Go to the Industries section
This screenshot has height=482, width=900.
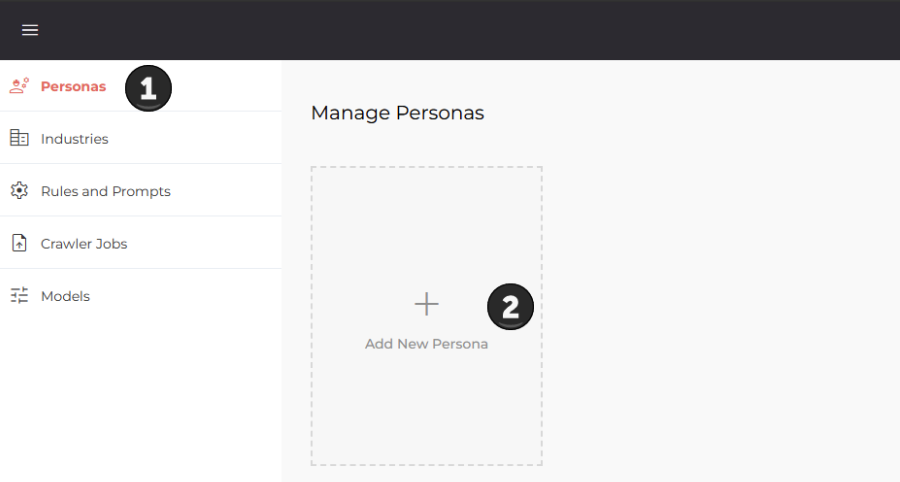[74, 139]
